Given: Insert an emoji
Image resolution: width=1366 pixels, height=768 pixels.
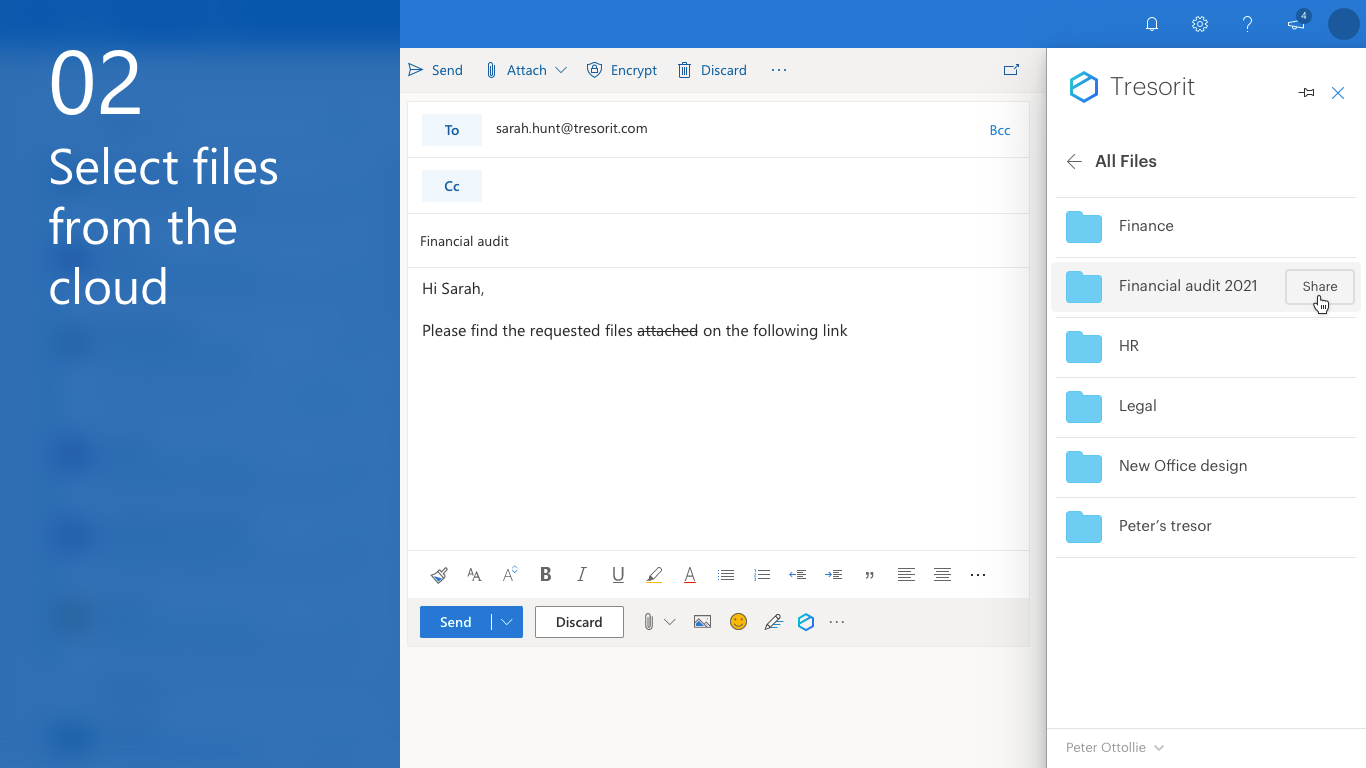Looking at the screenshot, I should (x=738, y=621).
